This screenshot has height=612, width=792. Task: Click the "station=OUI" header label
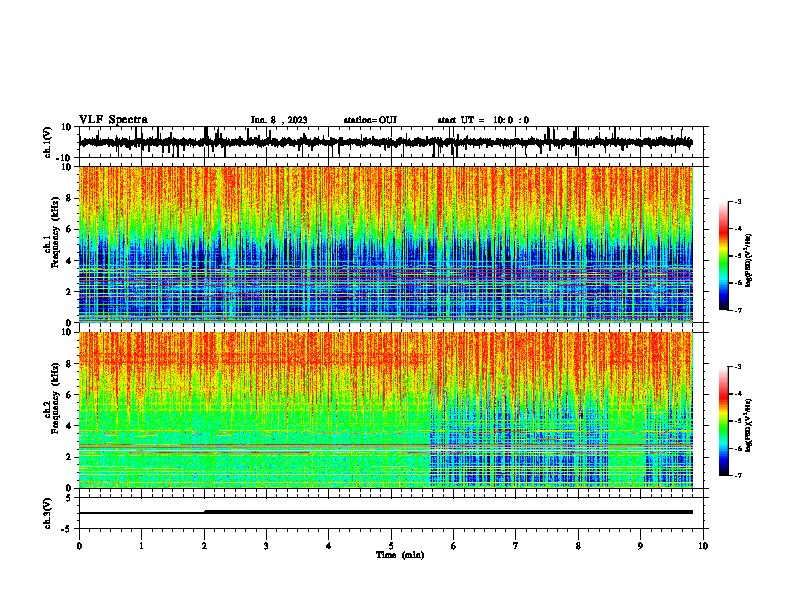point(370,120)
